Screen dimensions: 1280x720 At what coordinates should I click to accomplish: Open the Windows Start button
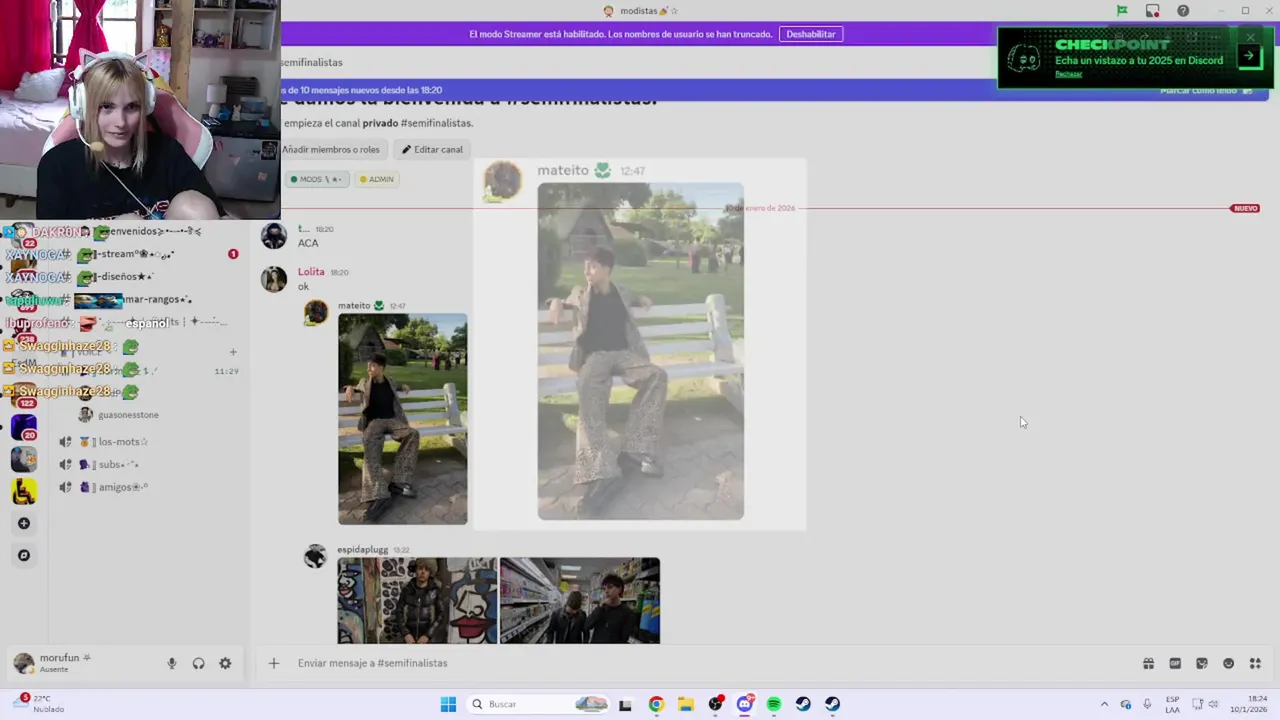(x=448, y=704)
